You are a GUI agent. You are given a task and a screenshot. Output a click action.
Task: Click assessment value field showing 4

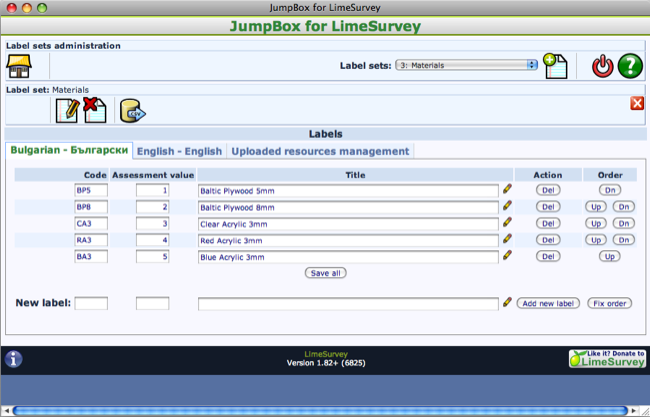point(153,240)
